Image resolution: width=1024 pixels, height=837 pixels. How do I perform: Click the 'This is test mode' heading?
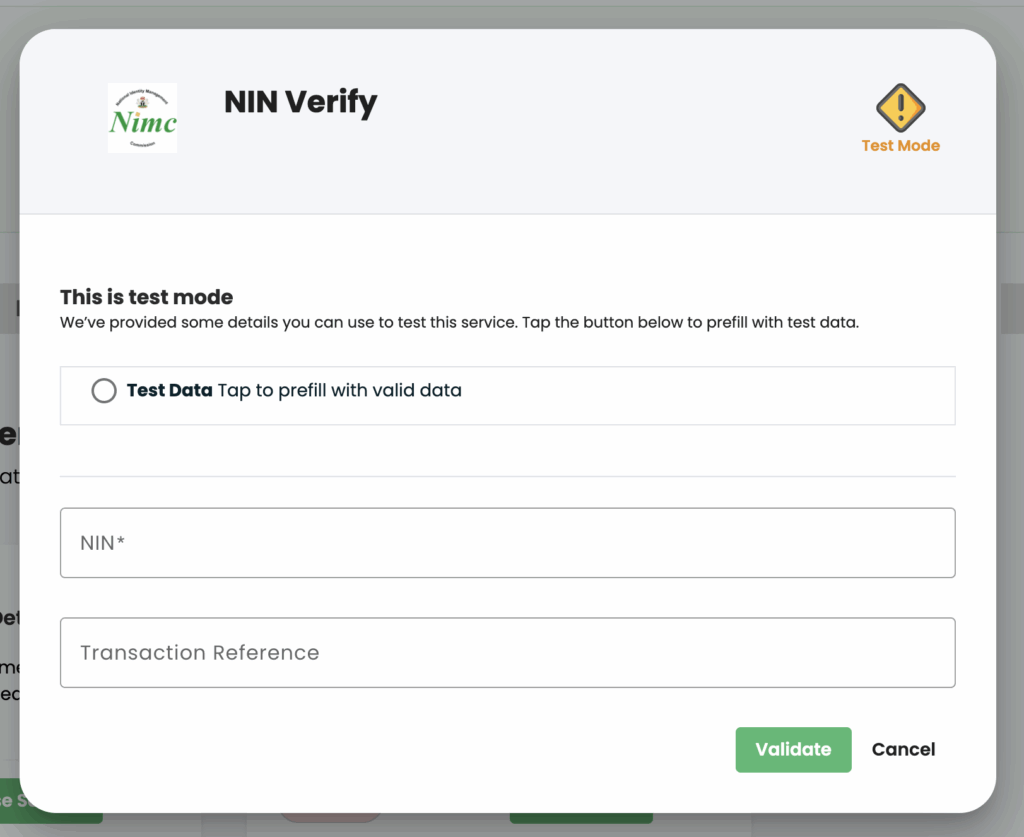point(145,297)
